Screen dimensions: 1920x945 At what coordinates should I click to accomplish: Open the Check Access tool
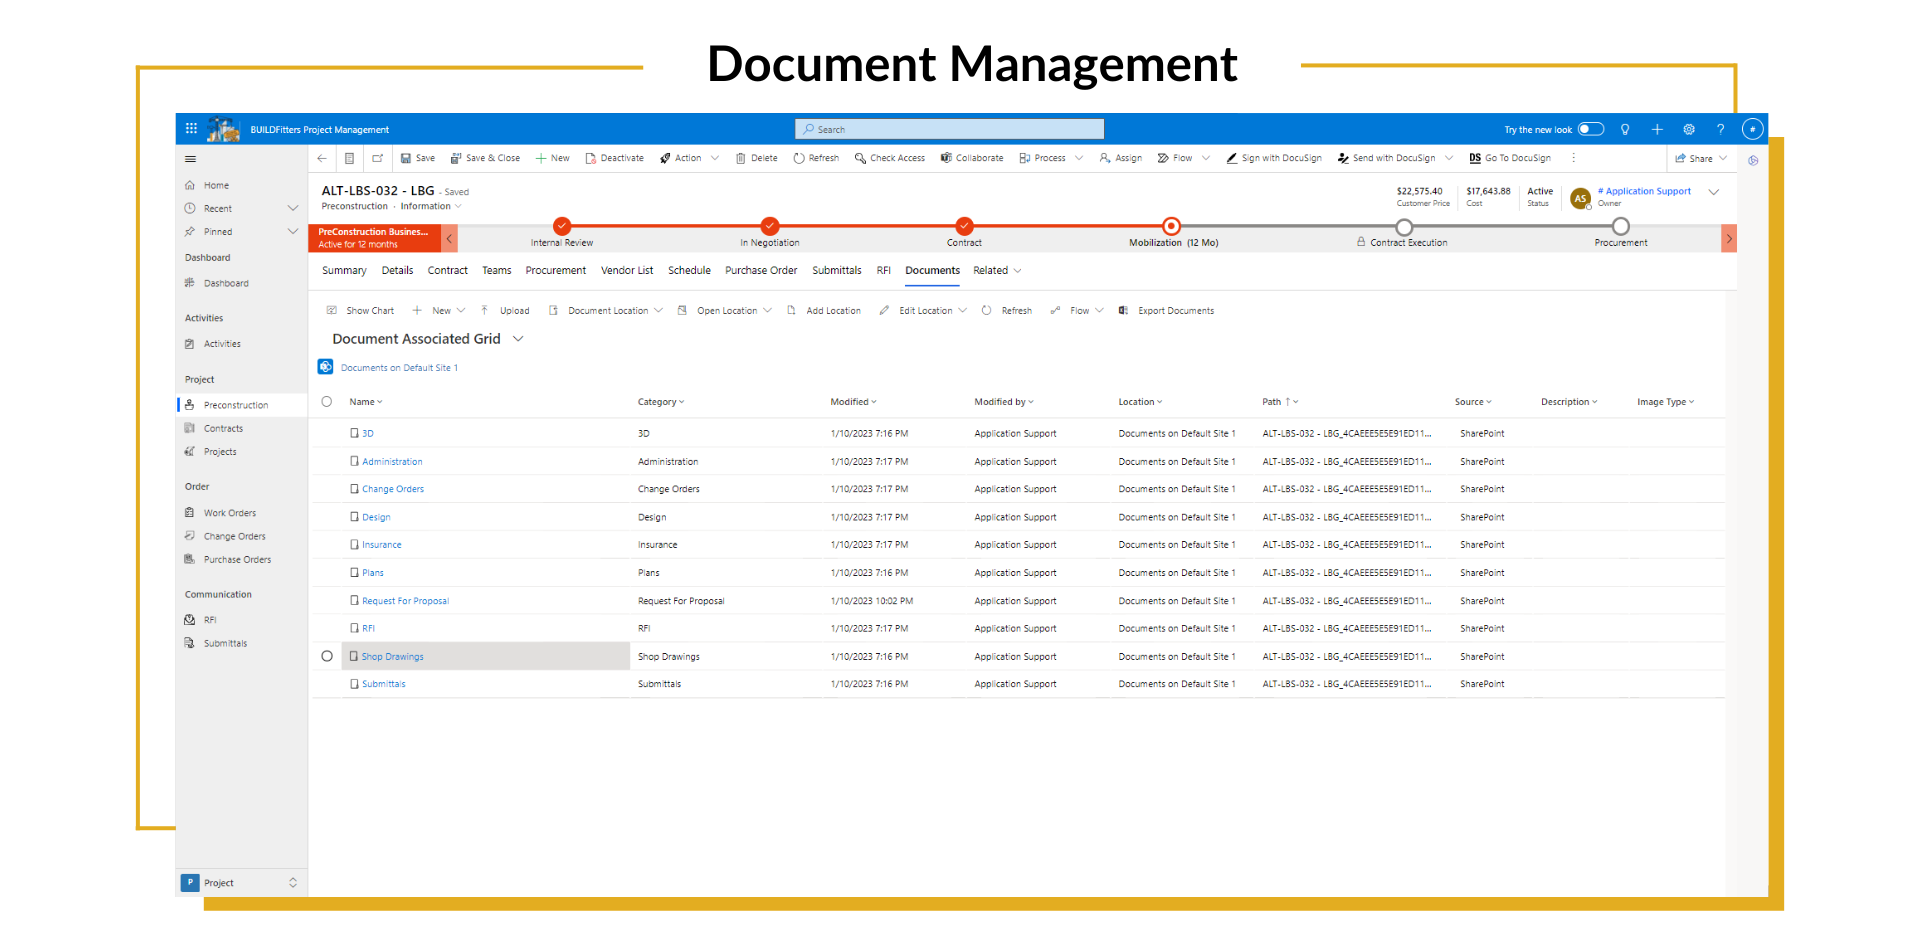point(890,158)
